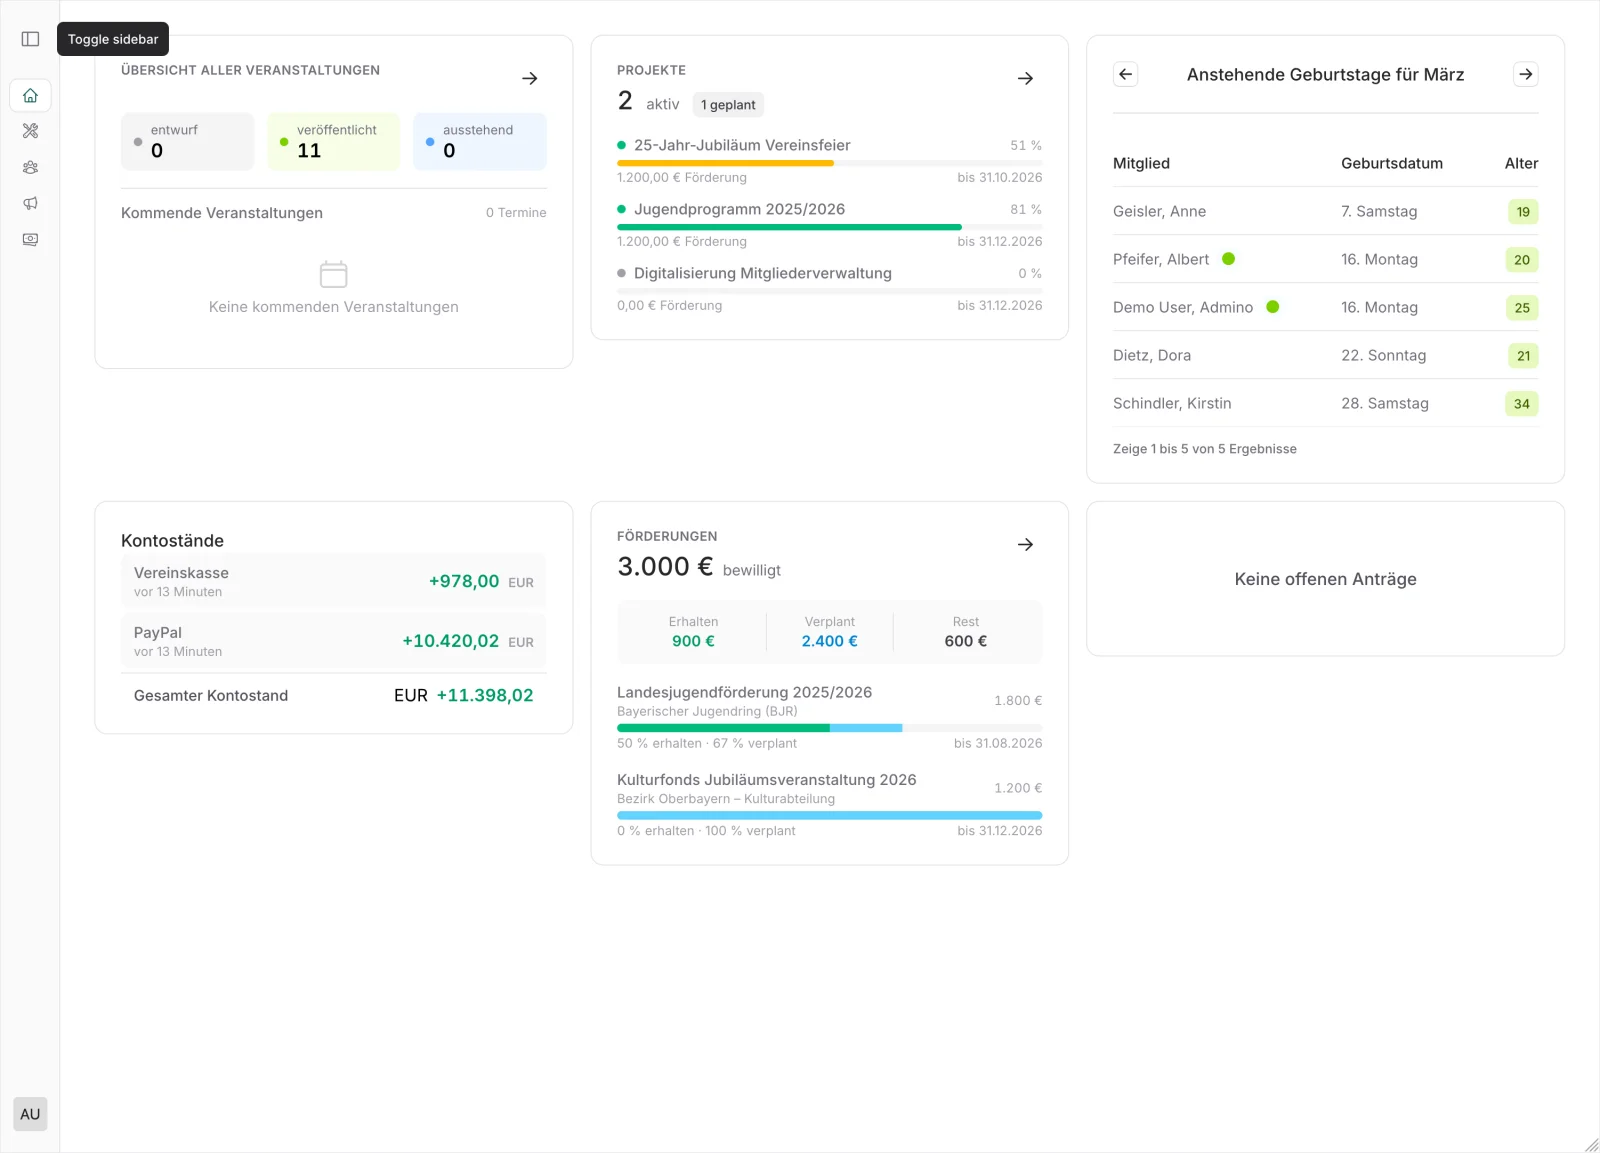Sort by the Mitglied column header
1600x1153 pixels.
(x=1141, y=163)
